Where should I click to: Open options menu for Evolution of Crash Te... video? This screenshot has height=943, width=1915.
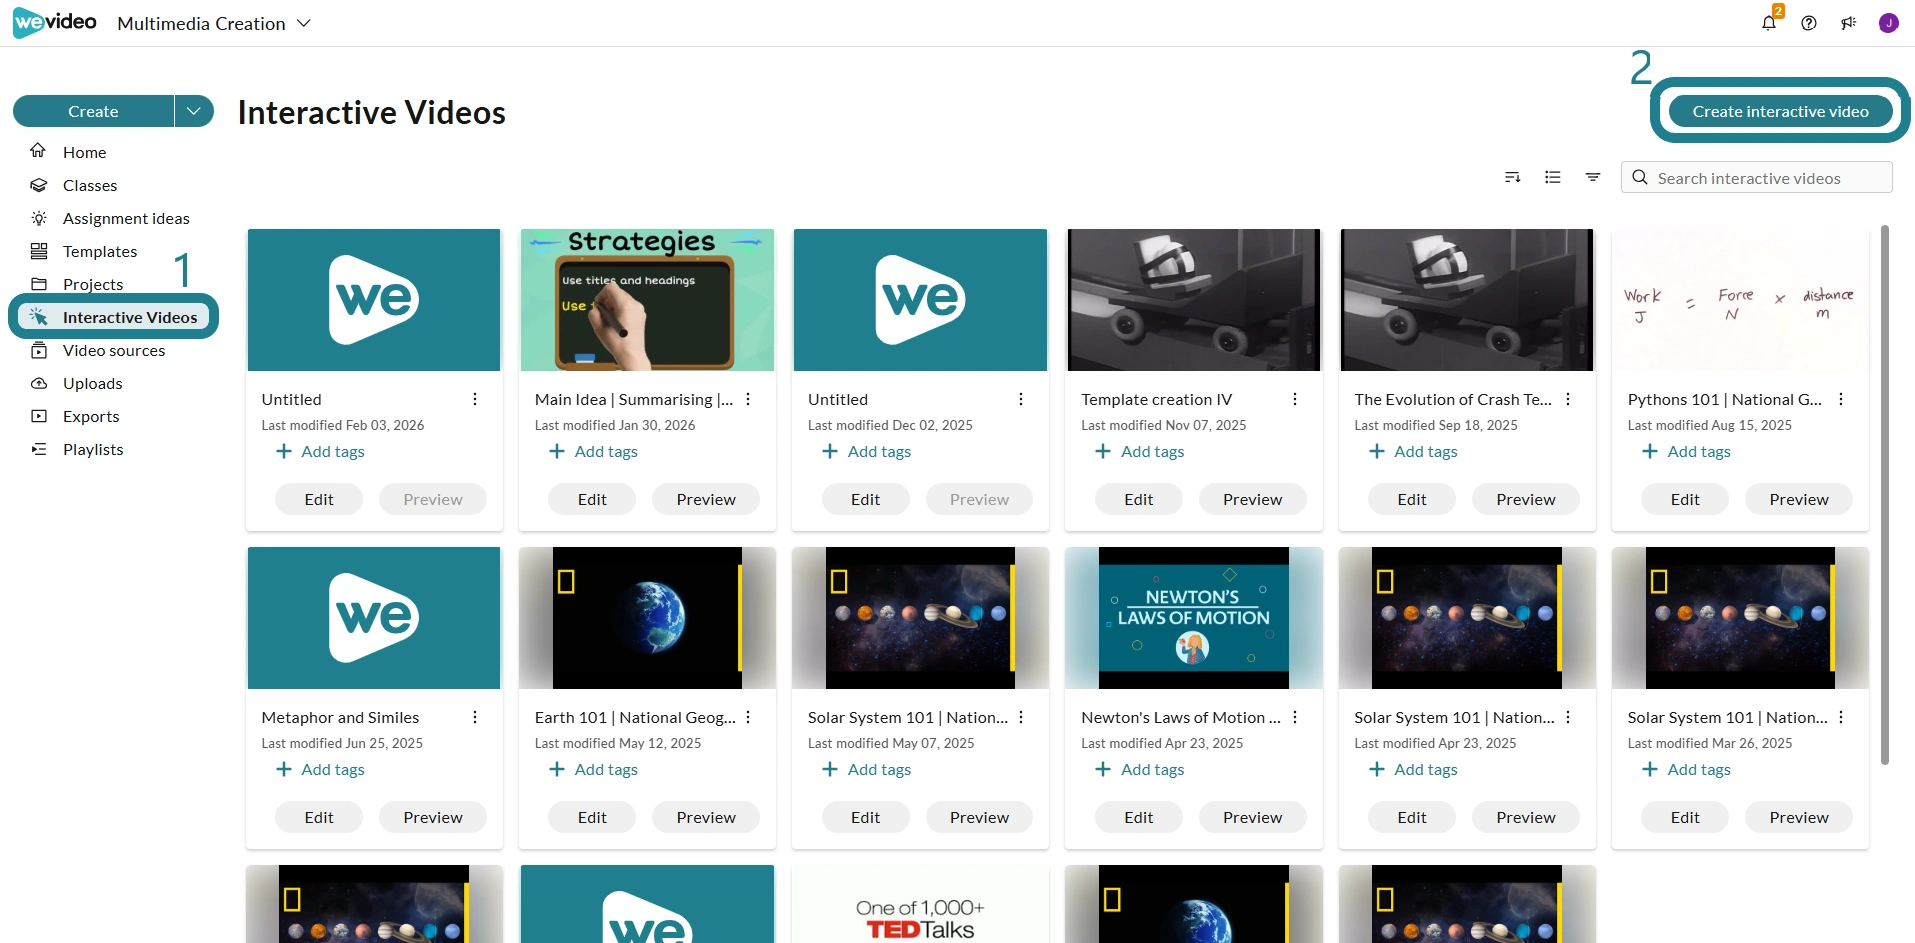tap(1568, 399)
